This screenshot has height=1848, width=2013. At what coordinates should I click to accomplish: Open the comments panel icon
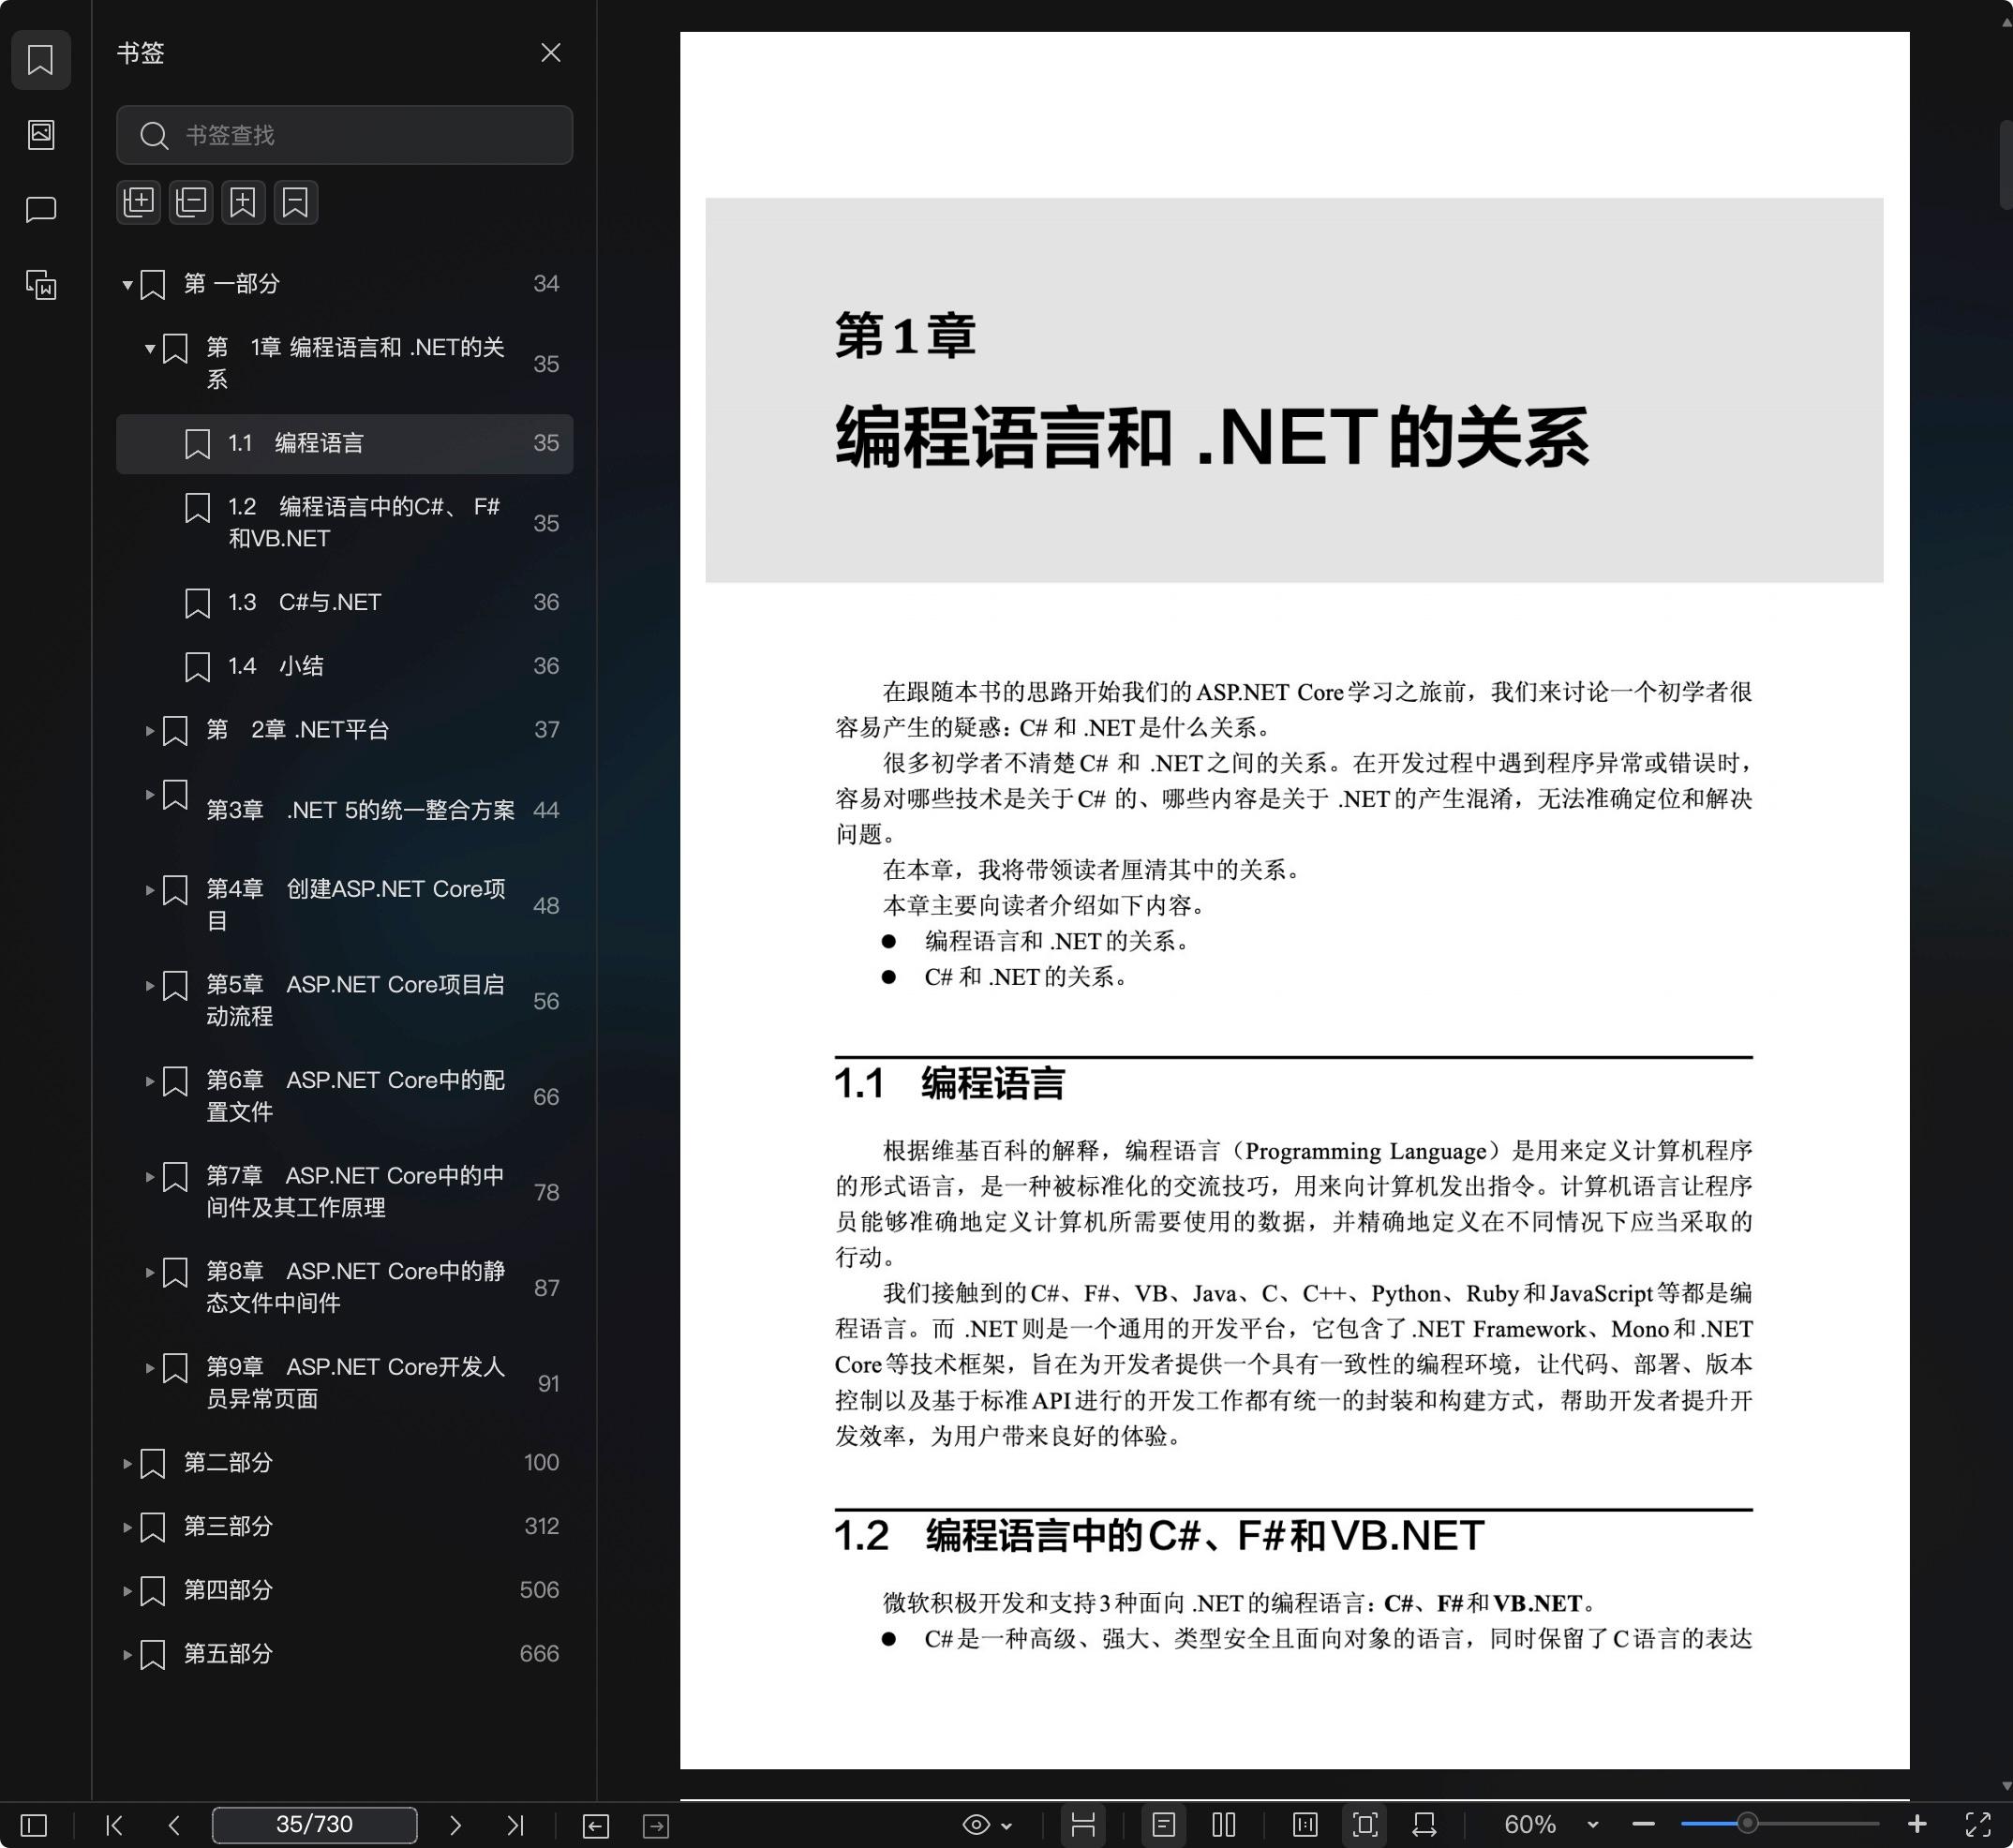coord(40,209)
